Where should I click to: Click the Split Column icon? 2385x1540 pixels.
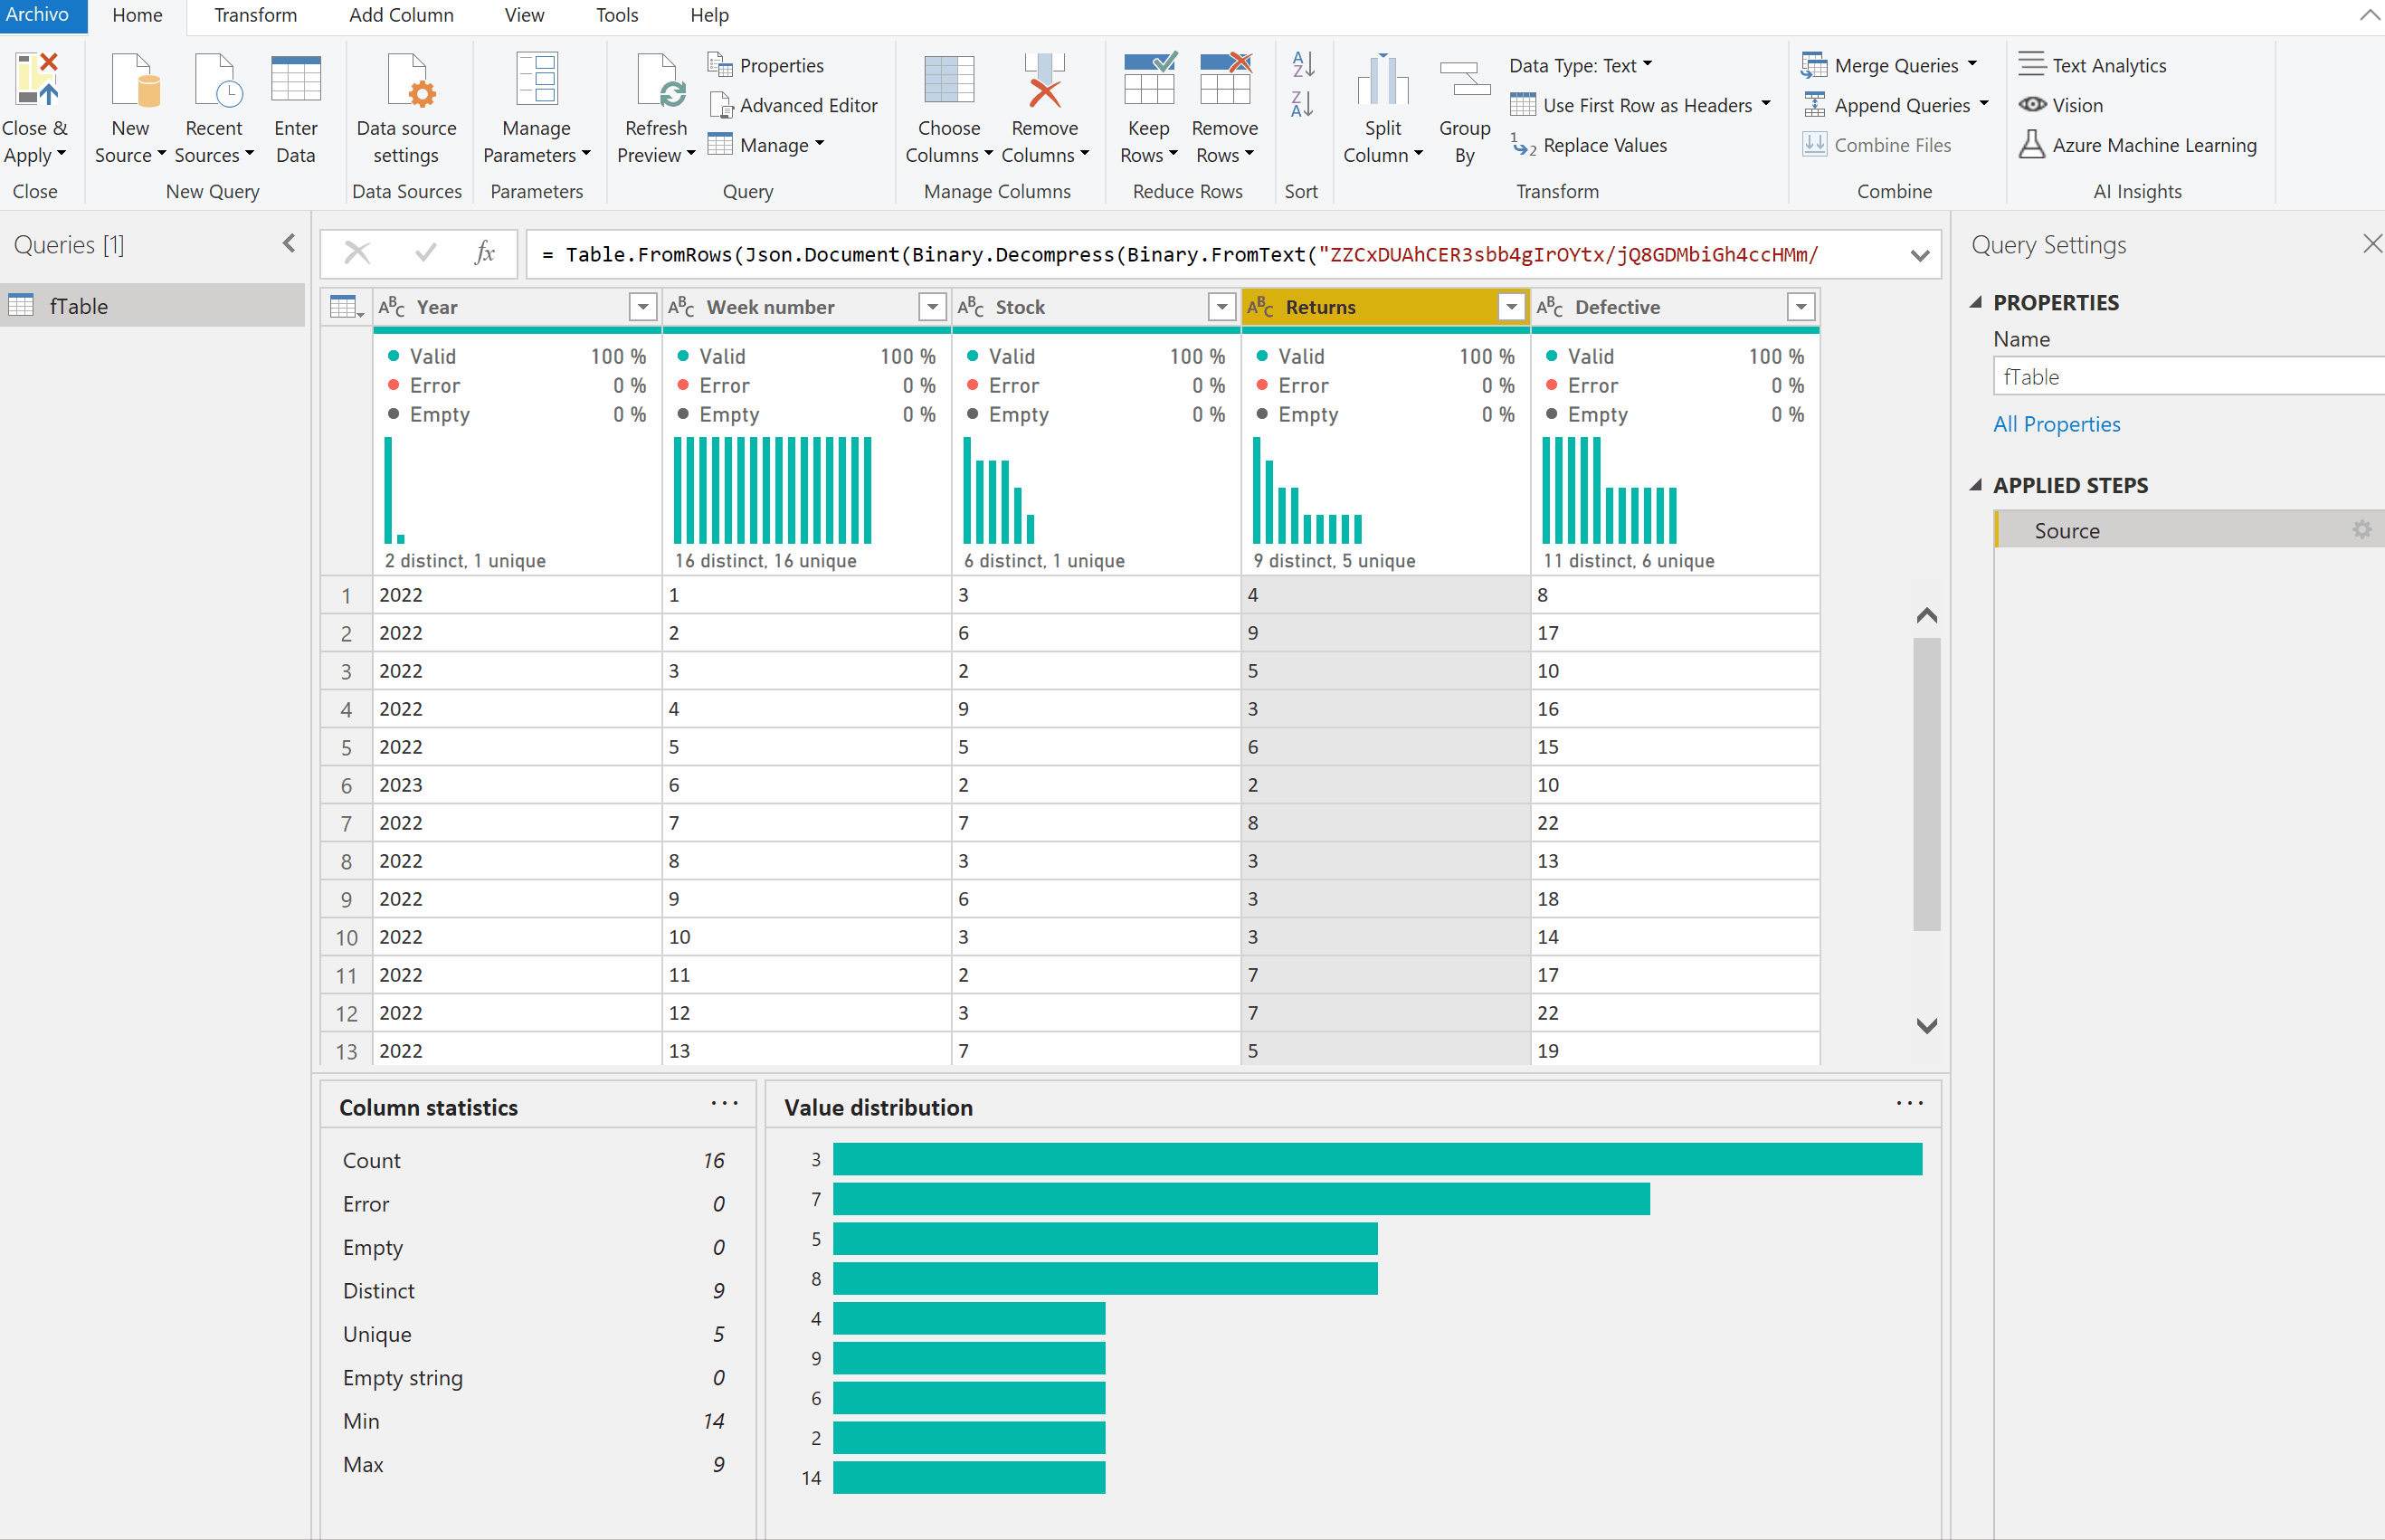click(1383, 80)
